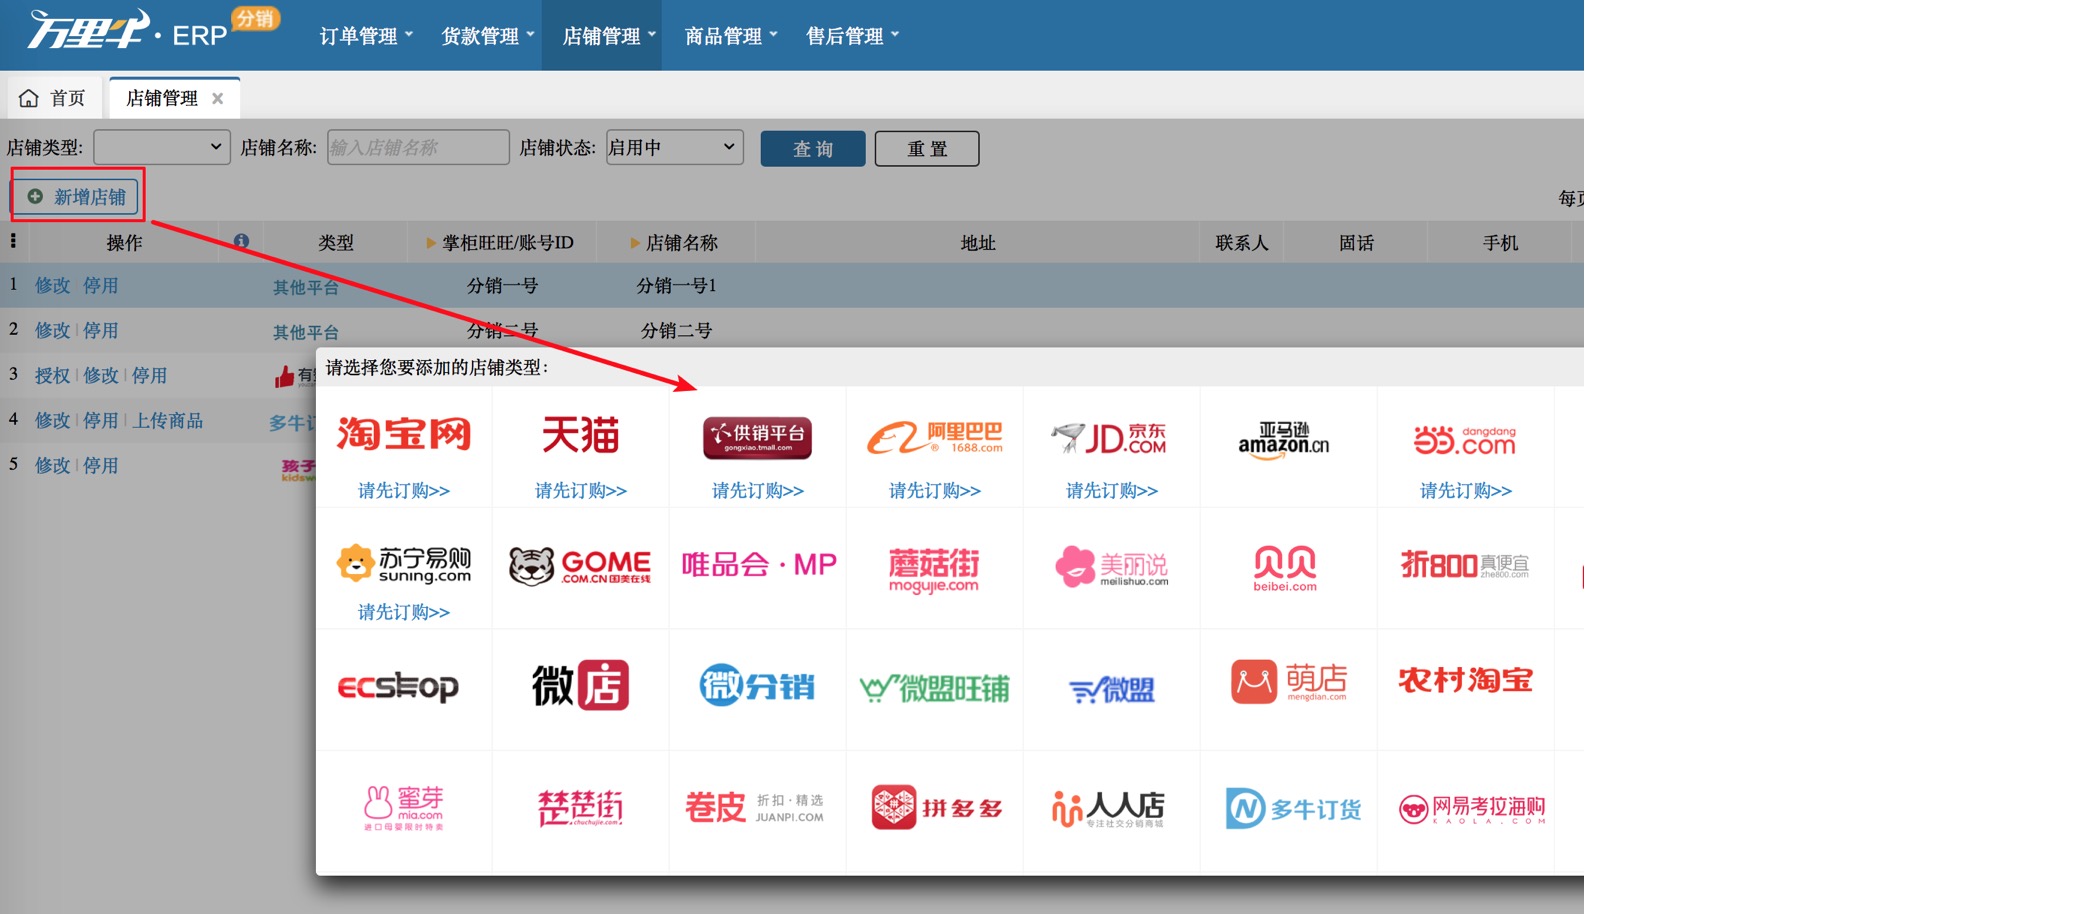The height and width of the screenshot is (914, 2075).
Task: Pick the 人人店 store type
Action: tap(1108, 809)
